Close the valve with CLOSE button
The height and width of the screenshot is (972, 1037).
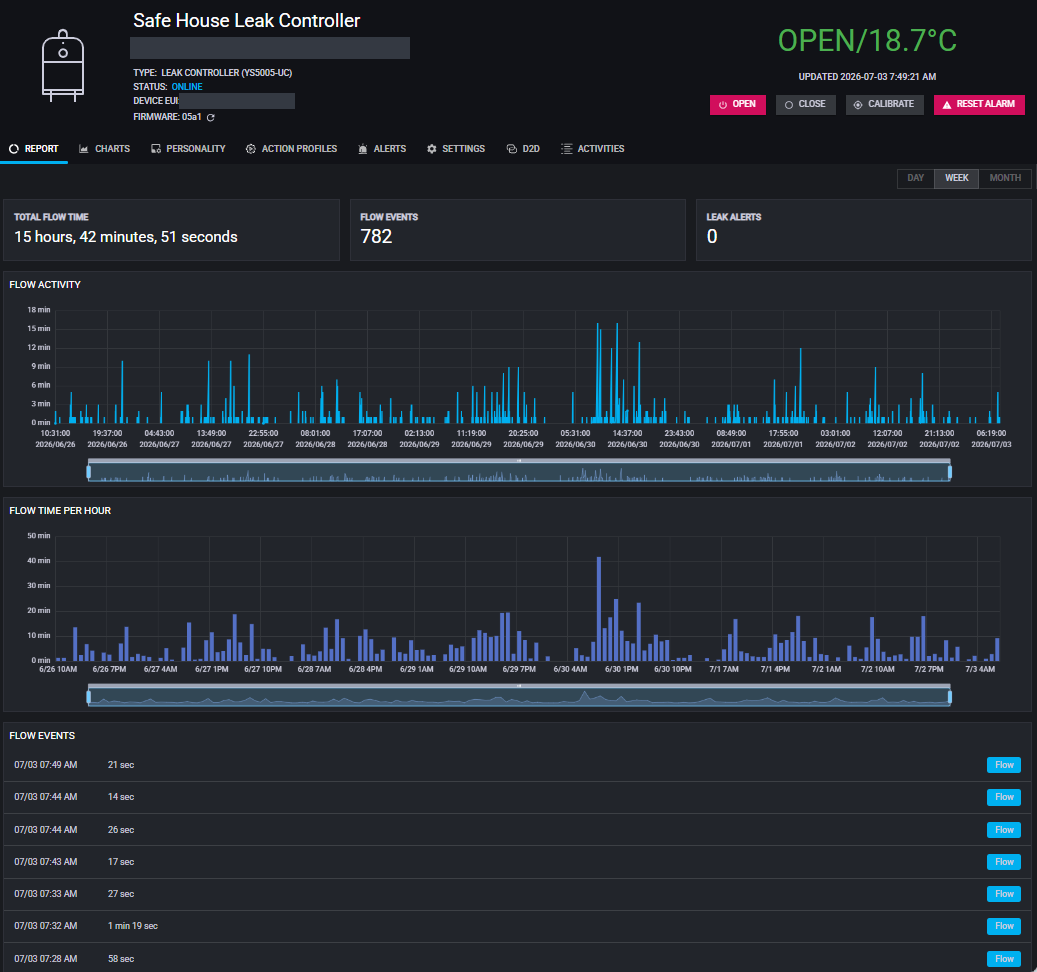pos(805,104)
